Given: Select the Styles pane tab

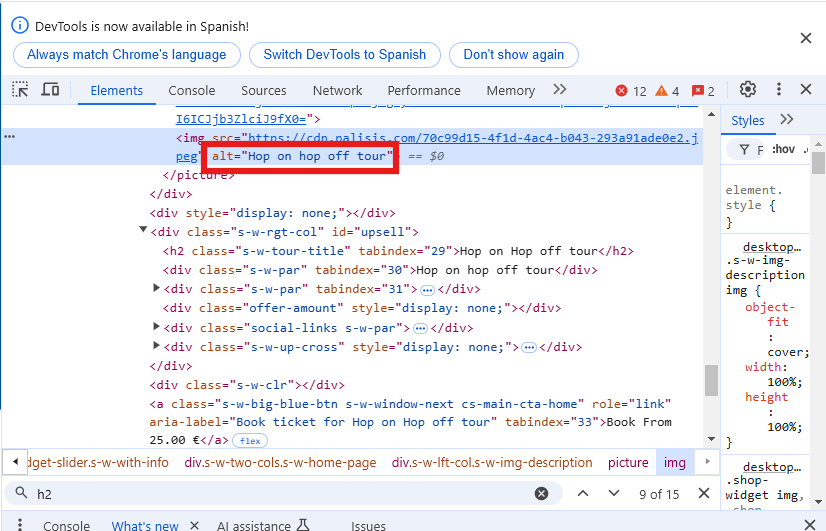Looking at the screenshot, I should pyautogui.click(x=748, y=121).
